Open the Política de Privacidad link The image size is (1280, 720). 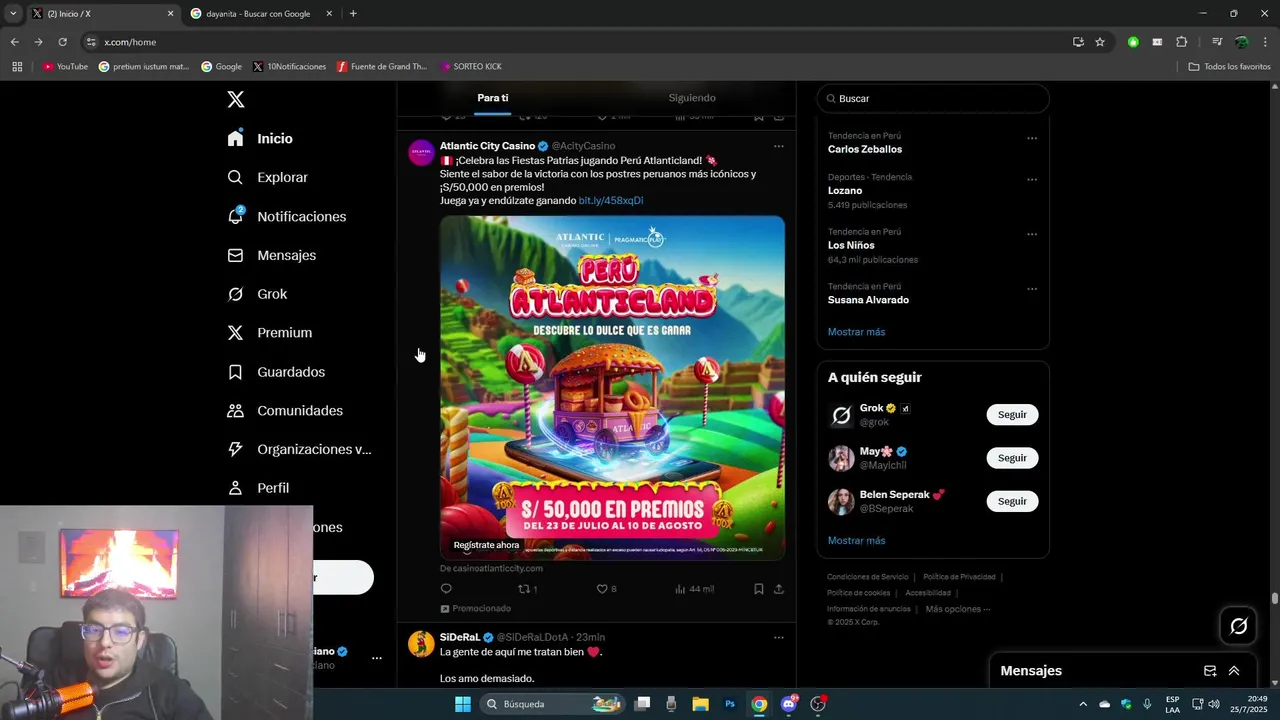click(959, 577)
